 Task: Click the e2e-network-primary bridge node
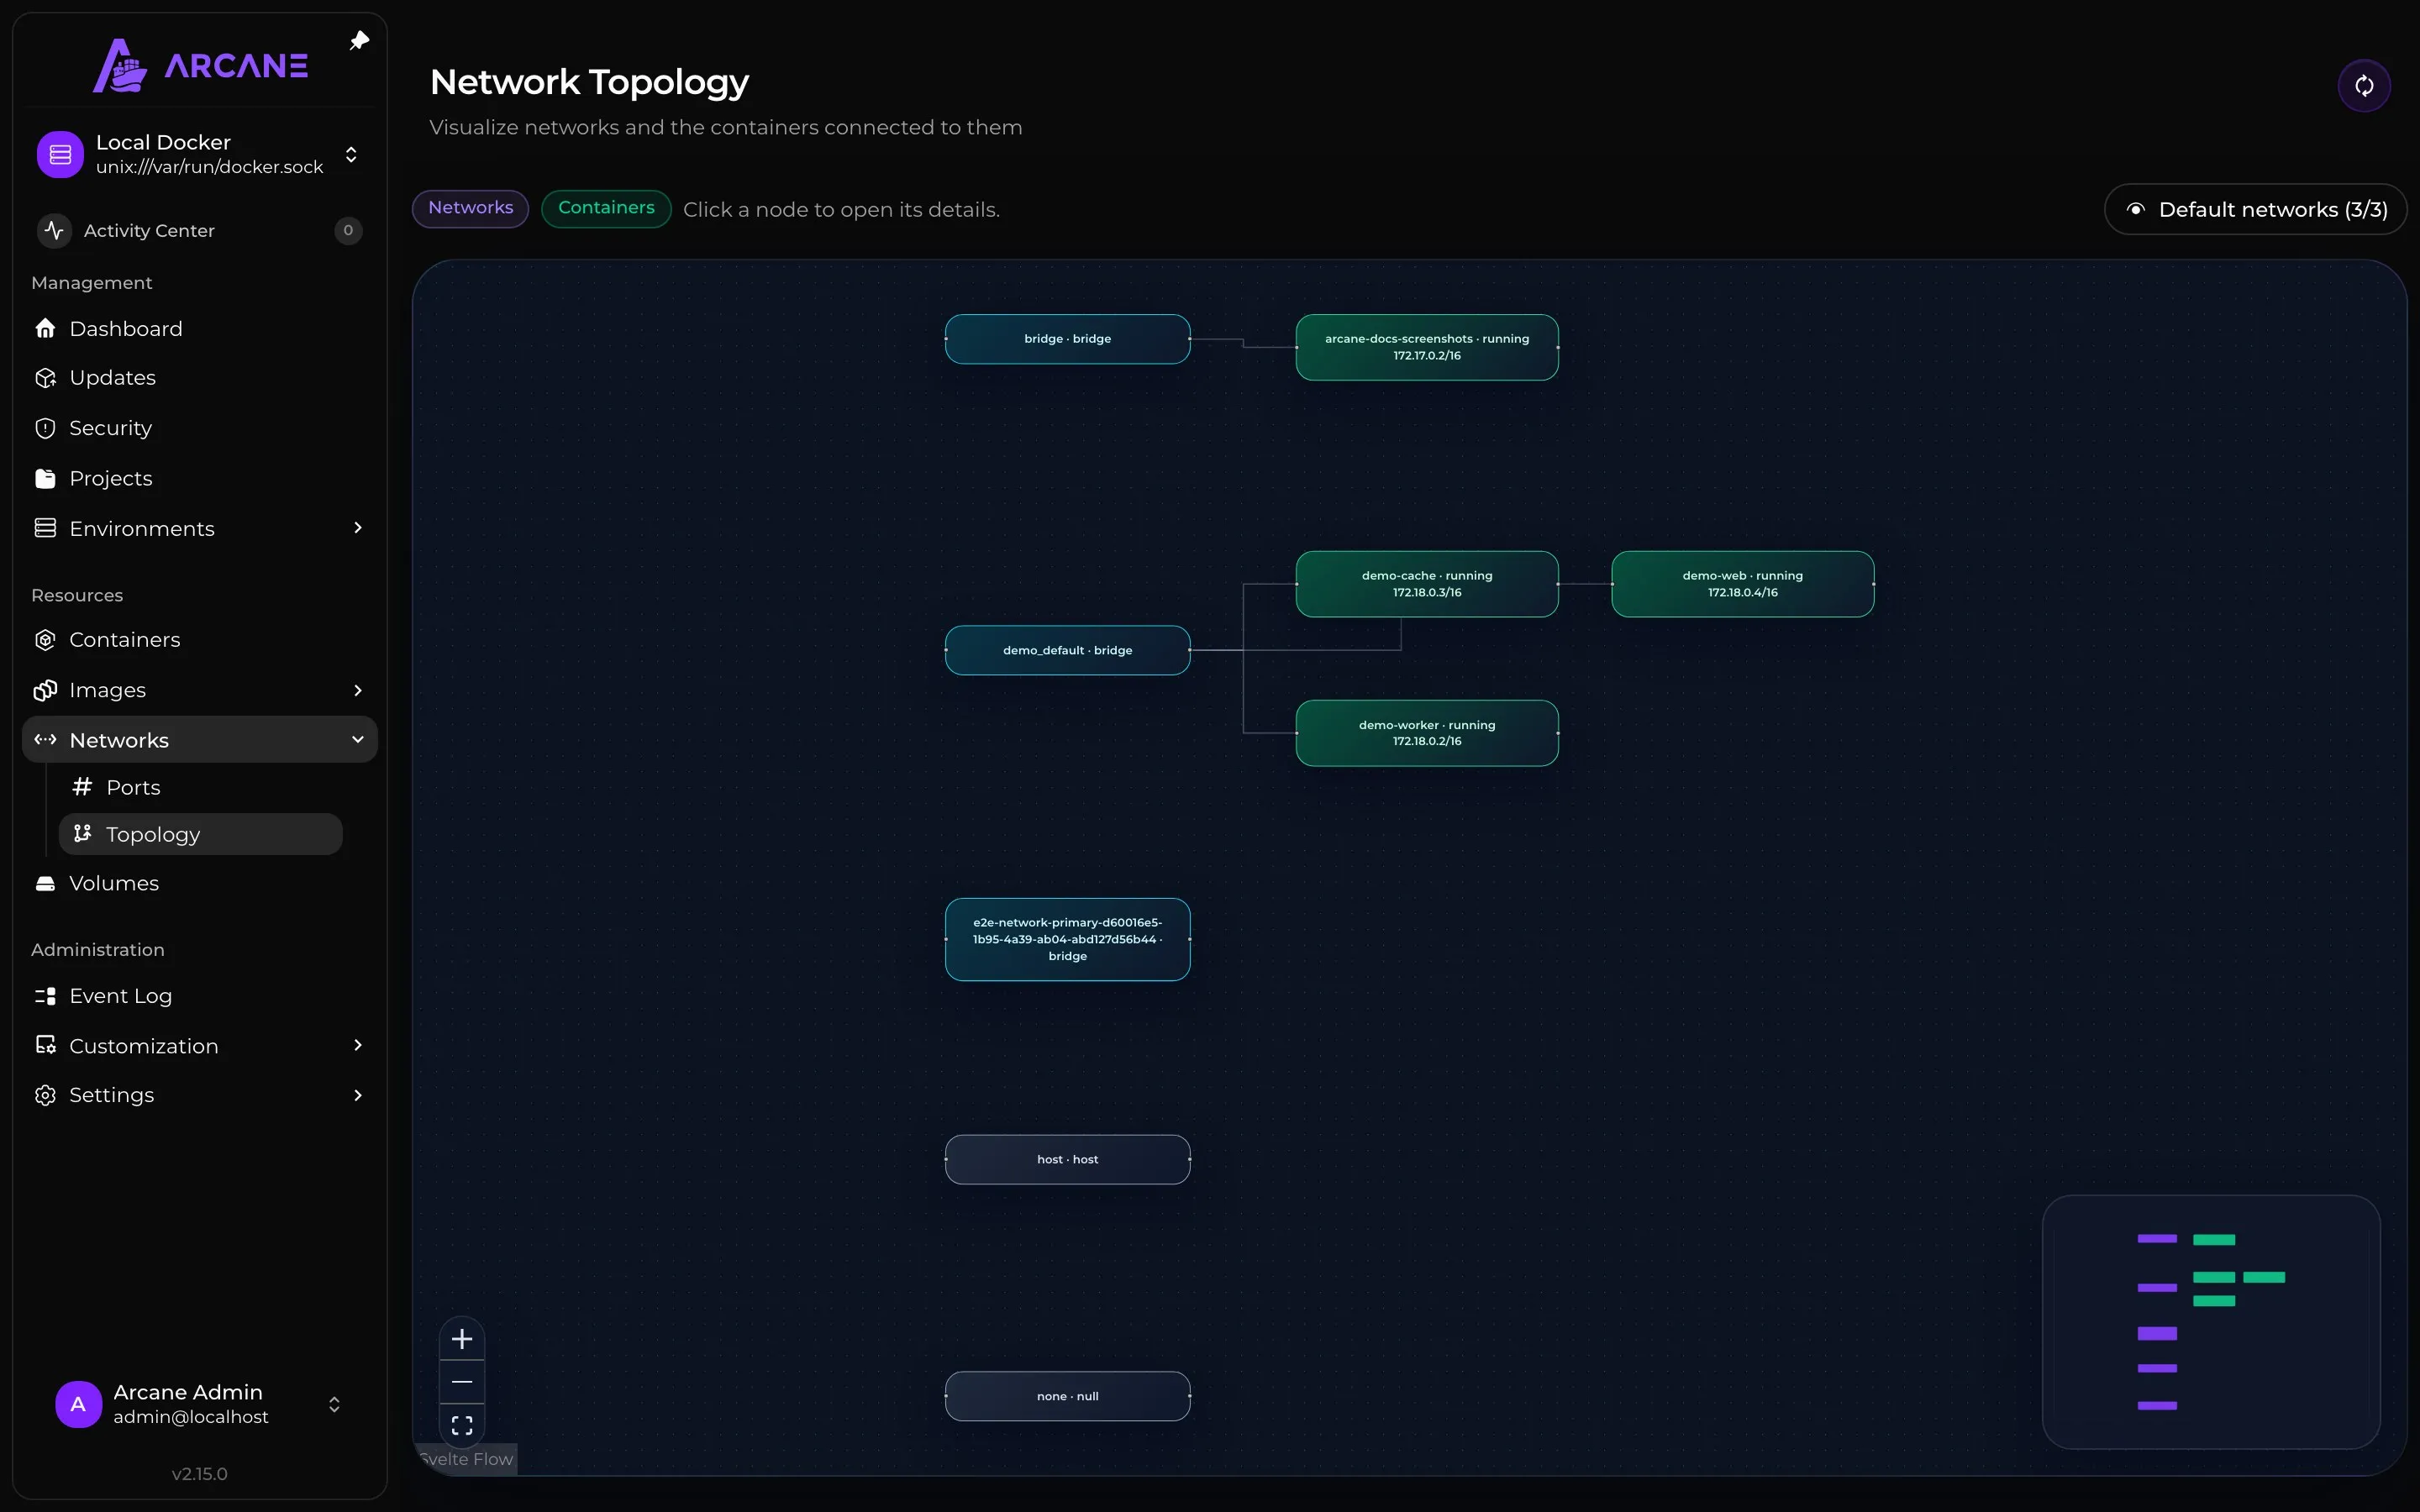pos(1067,939)
